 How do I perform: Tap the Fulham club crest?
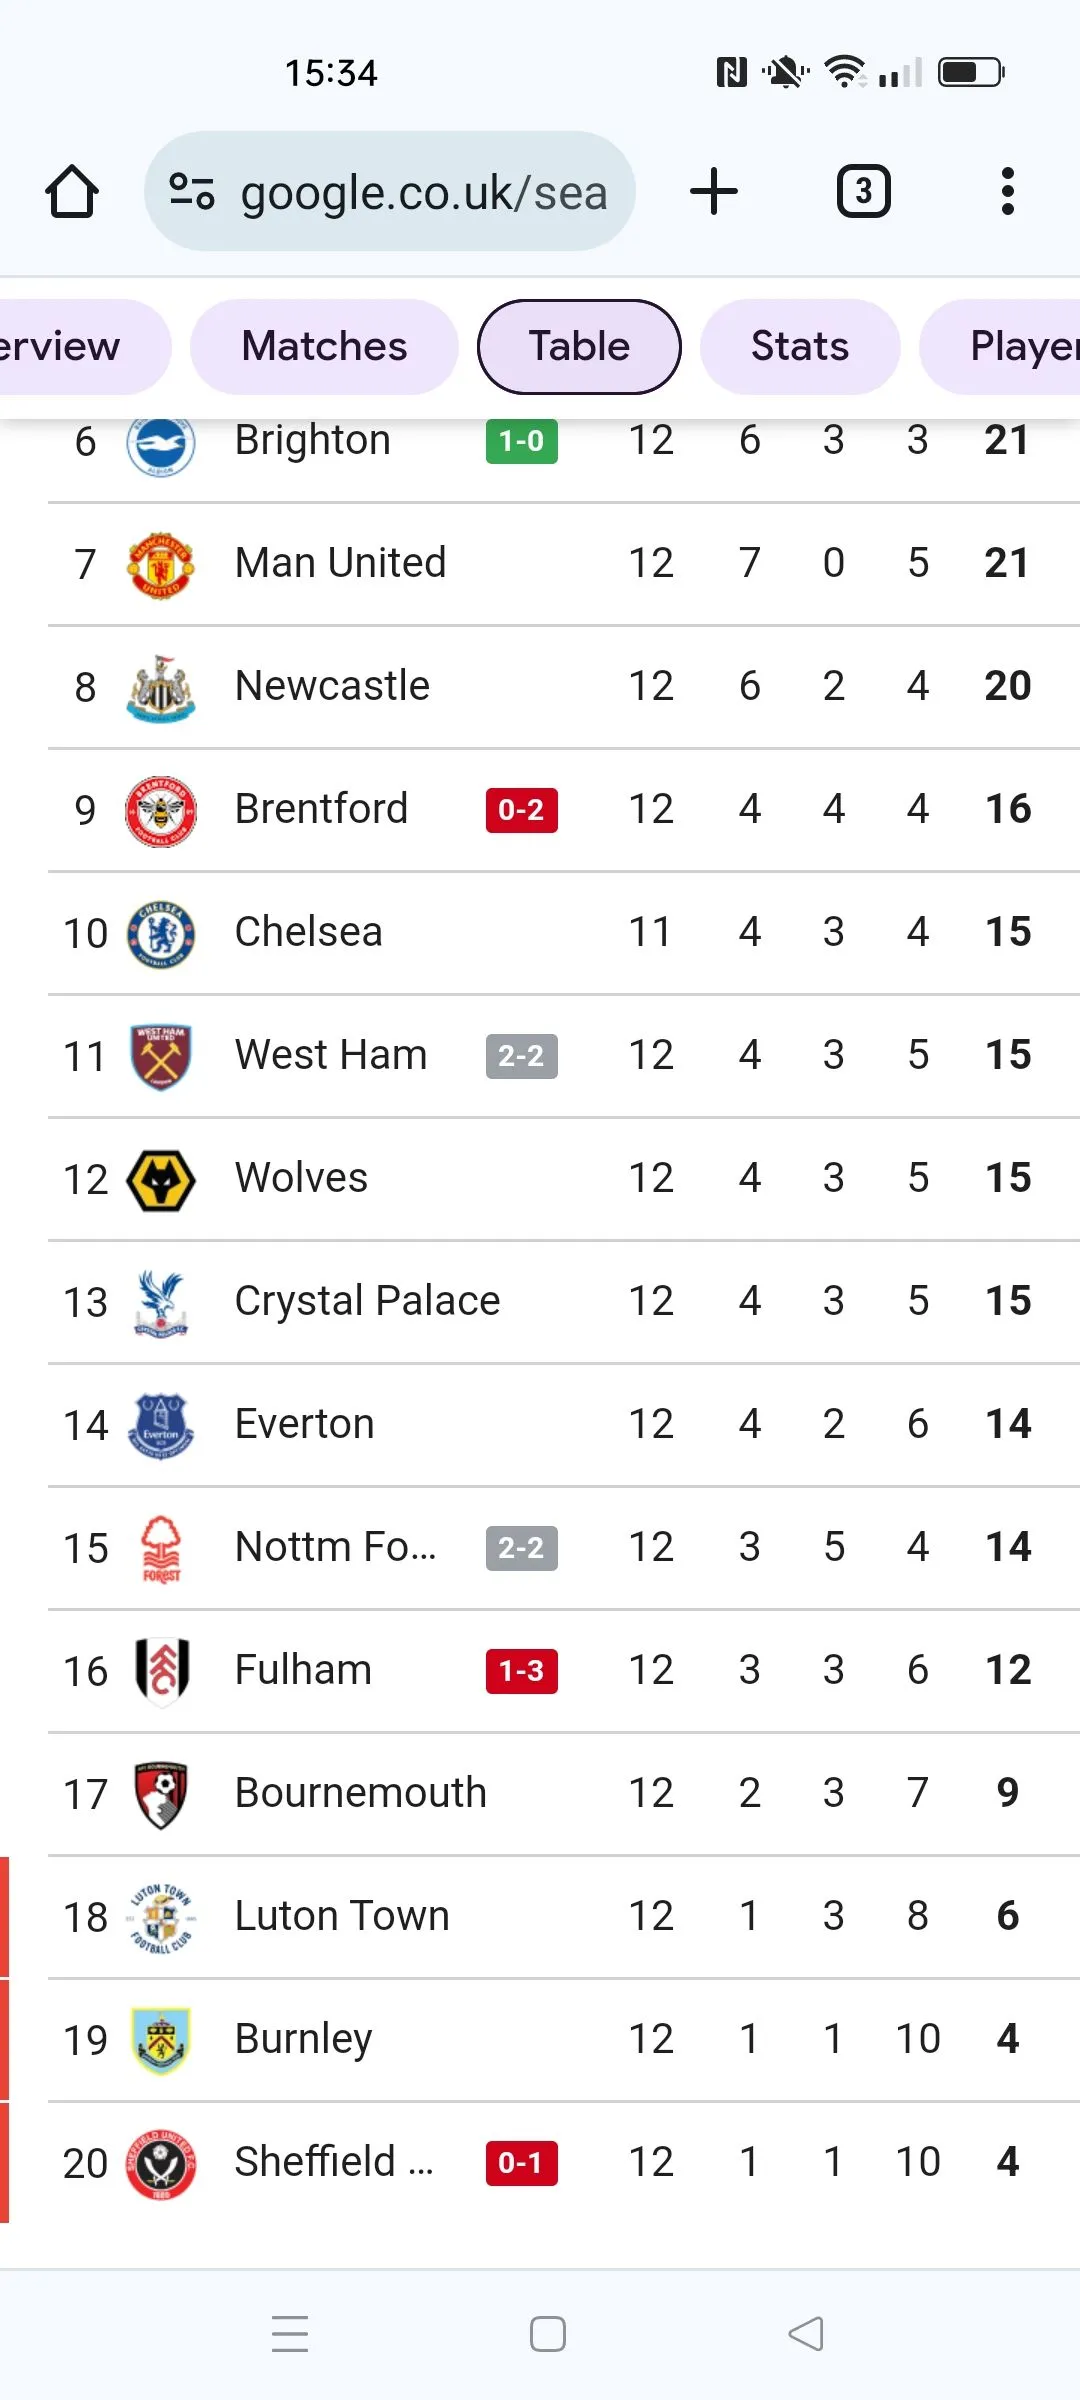pyautogui.click(x=161, y=1671)
